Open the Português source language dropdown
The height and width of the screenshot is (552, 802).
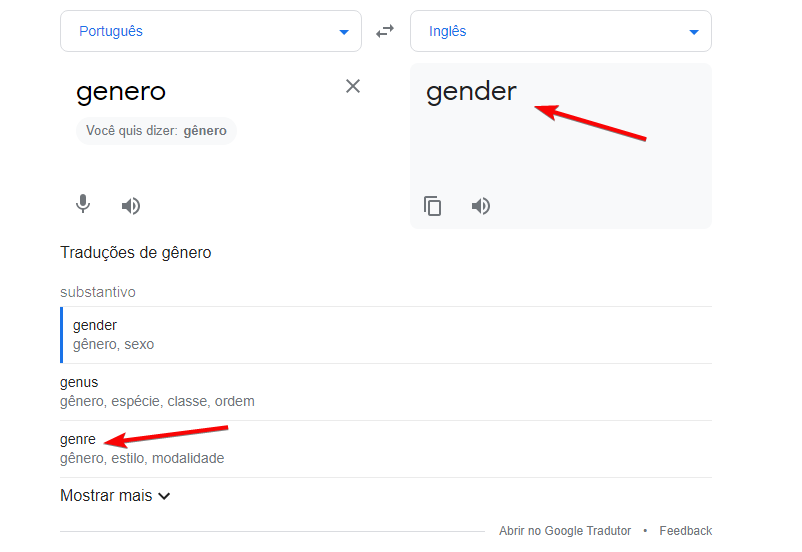[210, 31]
